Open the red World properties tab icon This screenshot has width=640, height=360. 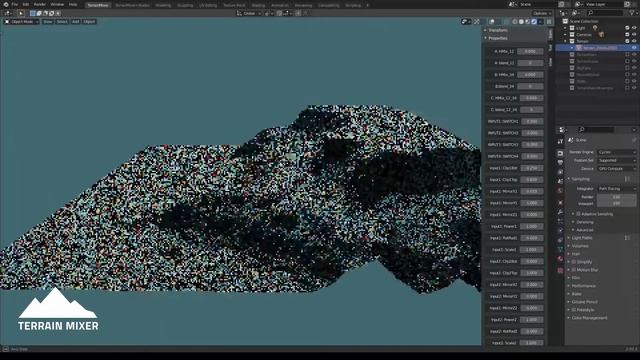[x=560, y=191]
